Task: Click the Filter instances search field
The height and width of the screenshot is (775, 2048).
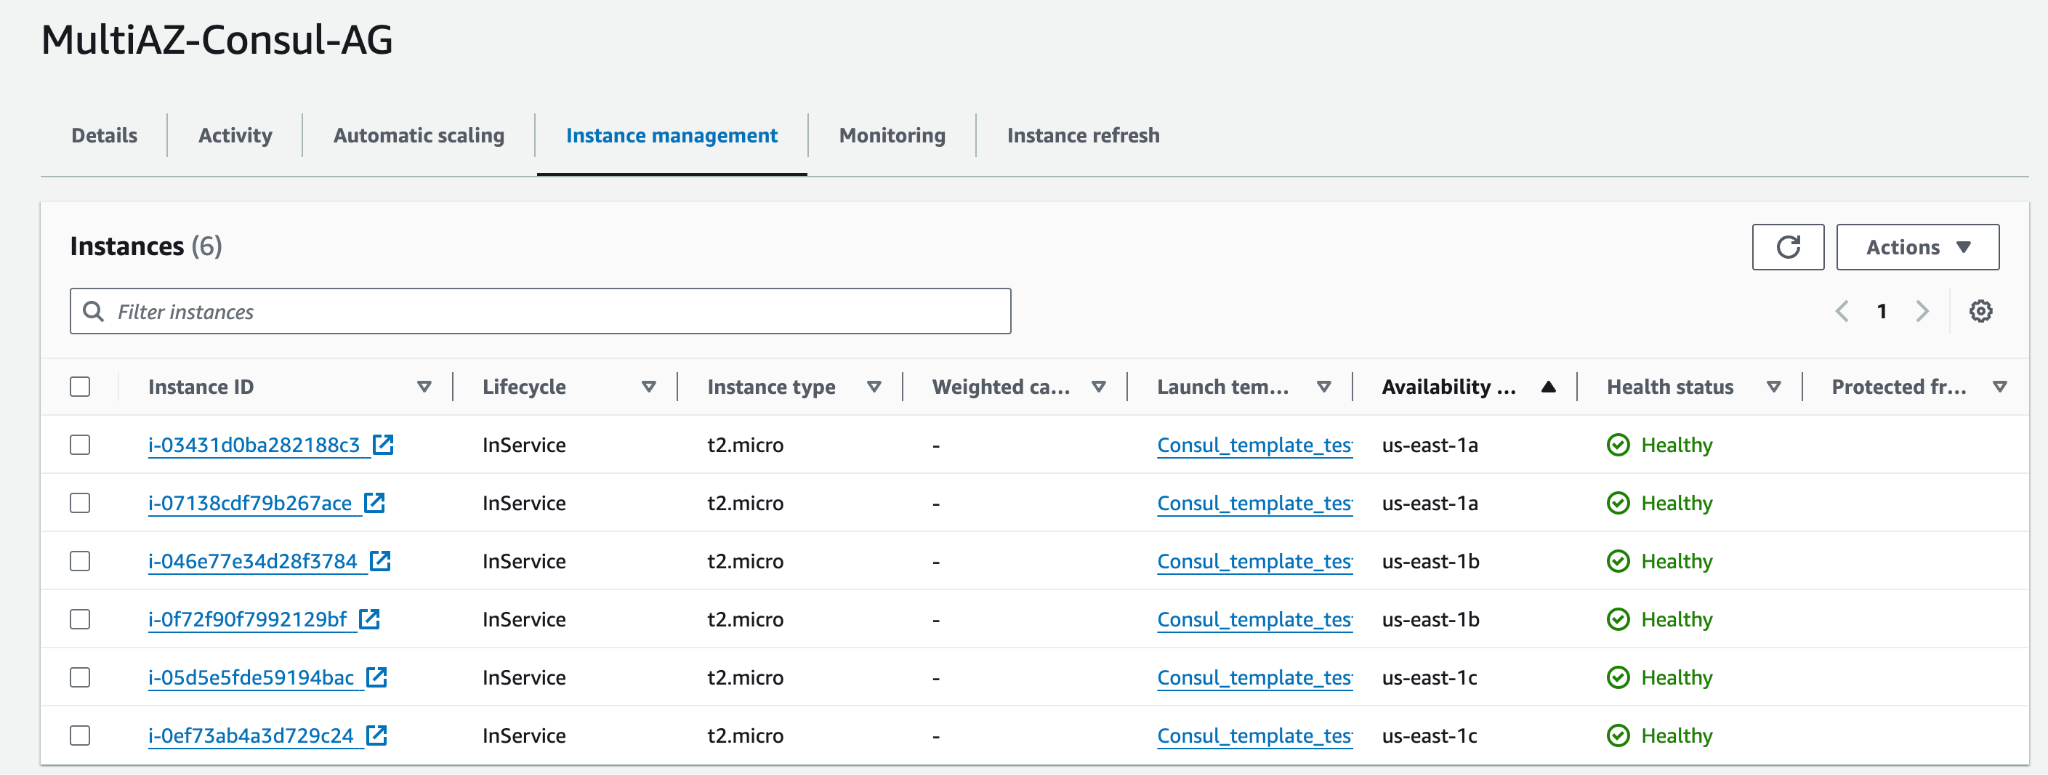Action: [x=540, y=311]
